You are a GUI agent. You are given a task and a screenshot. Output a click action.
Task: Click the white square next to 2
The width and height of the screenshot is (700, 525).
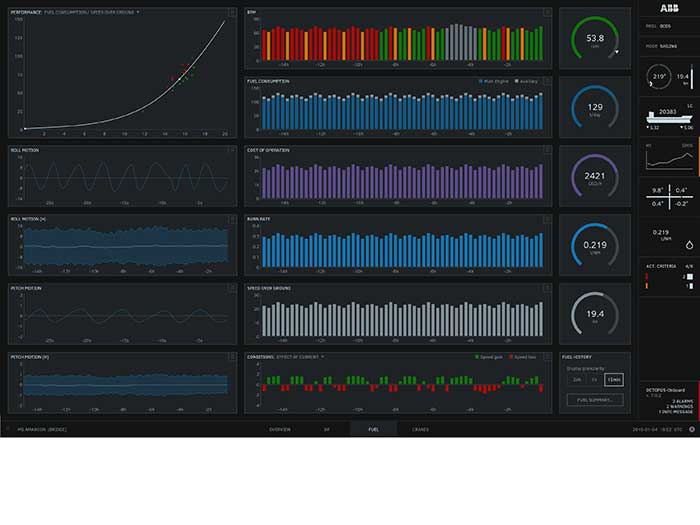coord(690,277)
